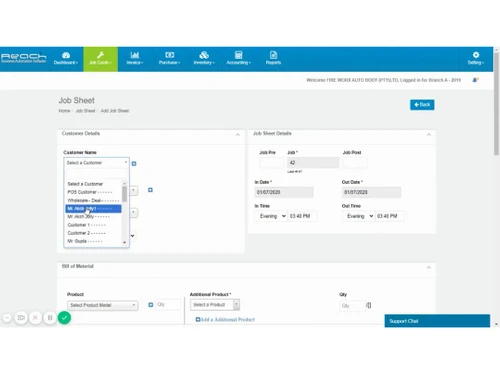Open the Invoice menu
The image size is (500, 375).
tap(135, 59)
